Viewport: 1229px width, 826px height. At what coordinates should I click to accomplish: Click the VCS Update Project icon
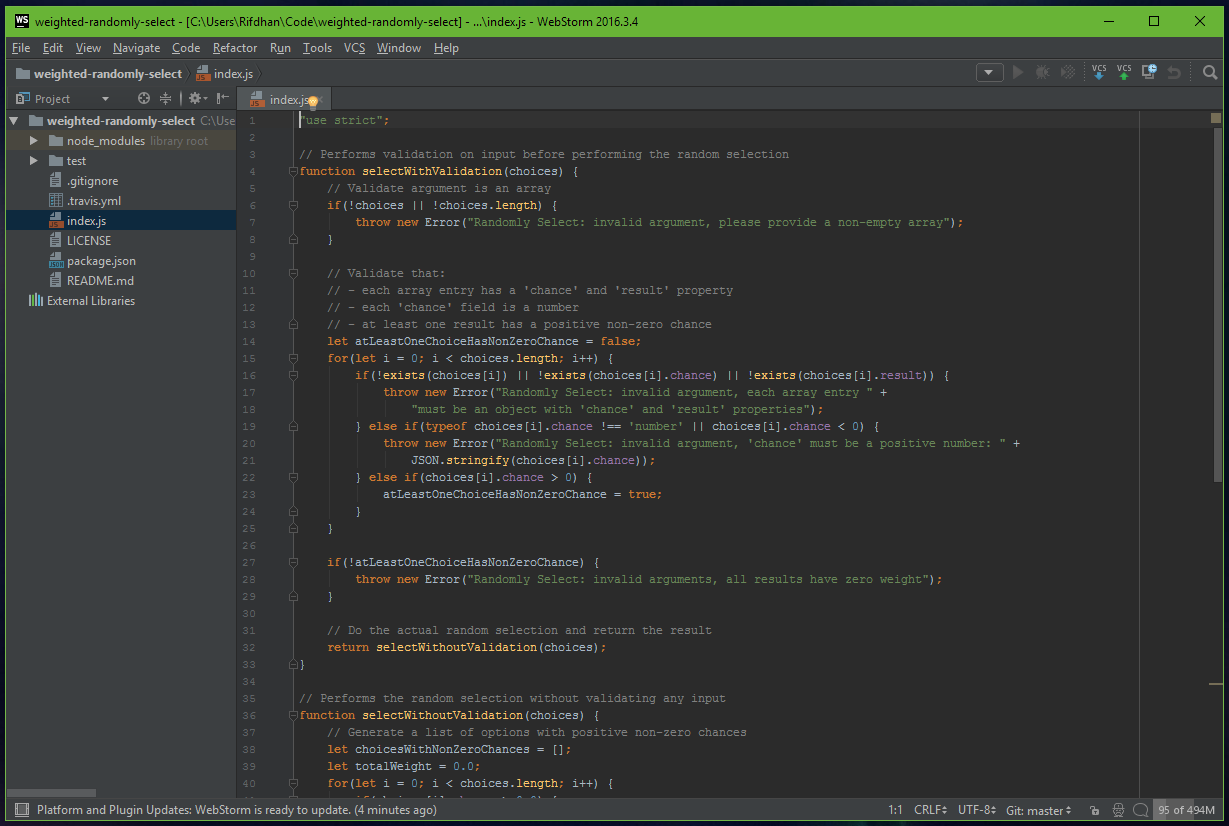point(1099,72)
